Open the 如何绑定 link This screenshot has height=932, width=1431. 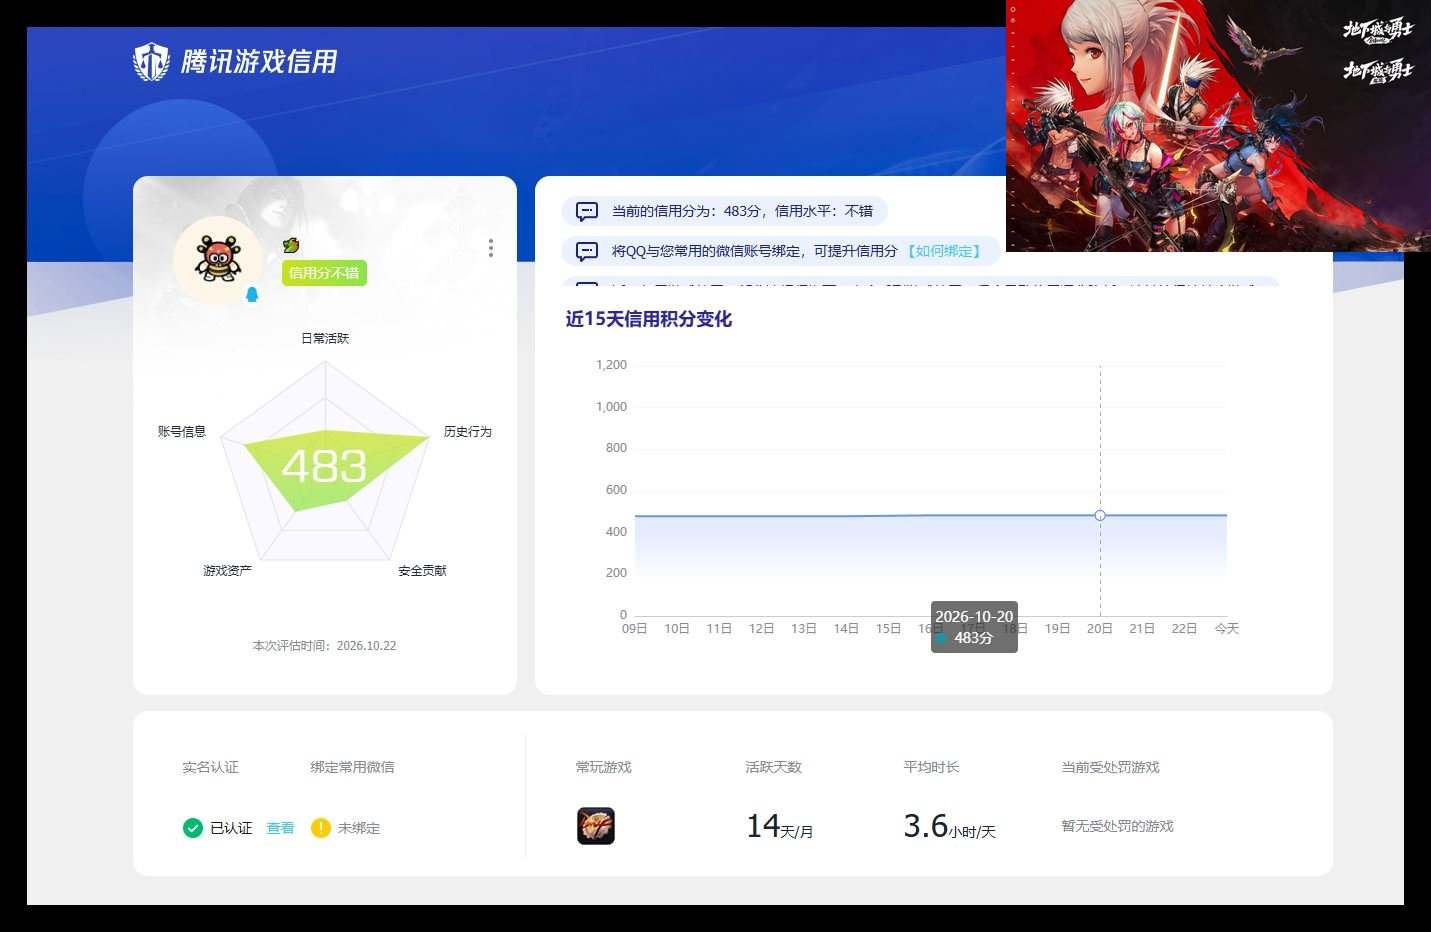(945, 251)
